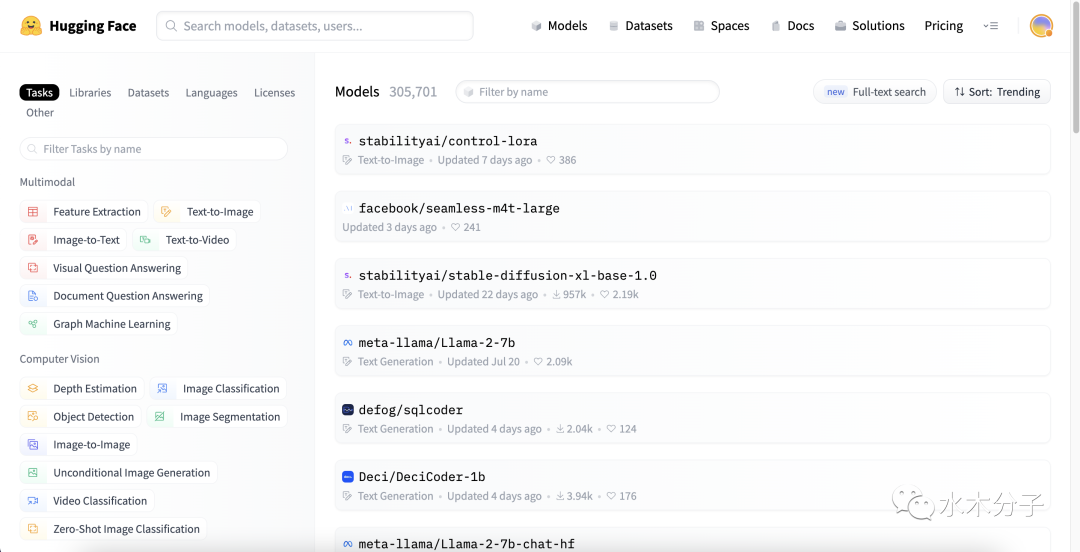Click the 957k downloads on stable-diffusion-xl
This screenshot has height=552, width=1080.
[569, 294]
